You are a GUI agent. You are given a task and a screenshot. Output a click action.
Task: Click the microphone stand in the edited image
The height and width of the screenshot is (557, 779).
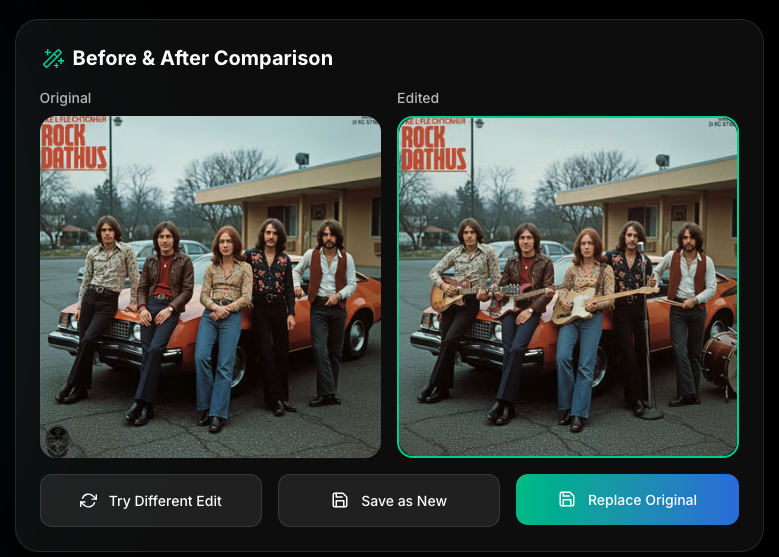tap(647, 329)
